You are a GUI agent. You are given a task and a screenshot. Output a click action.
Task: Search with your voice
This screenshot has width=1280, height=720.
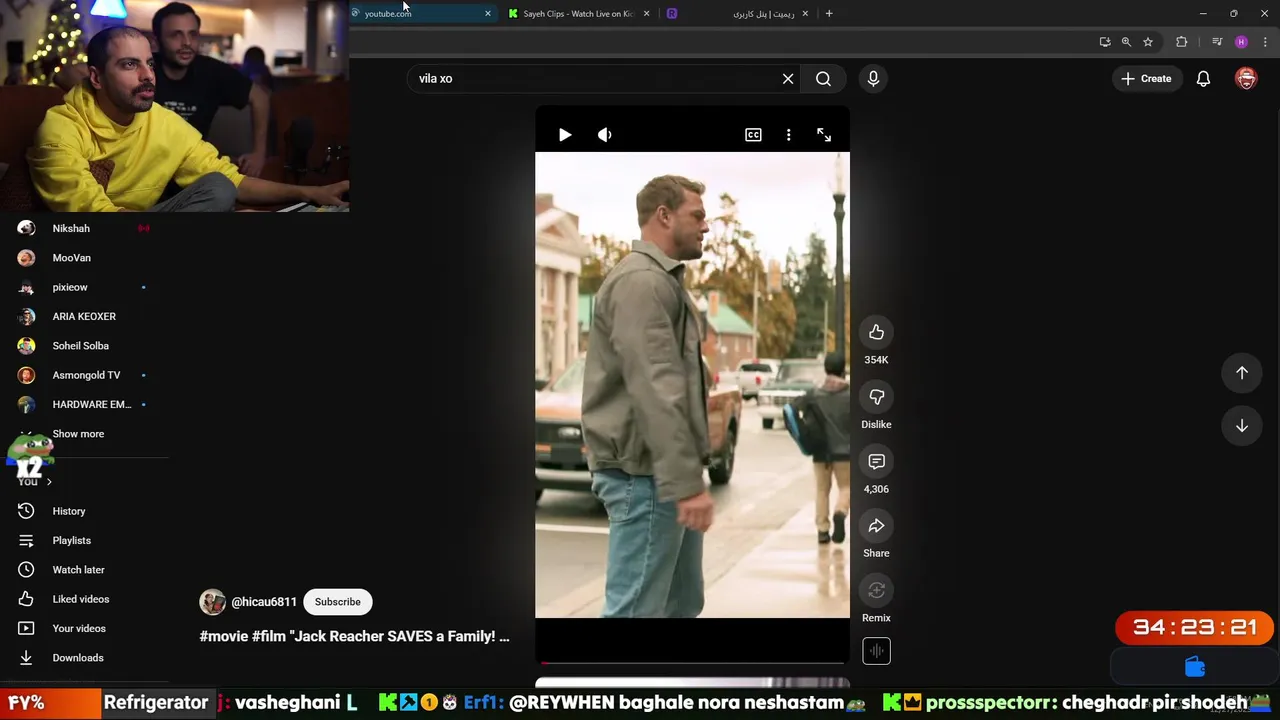click(873, 78)
